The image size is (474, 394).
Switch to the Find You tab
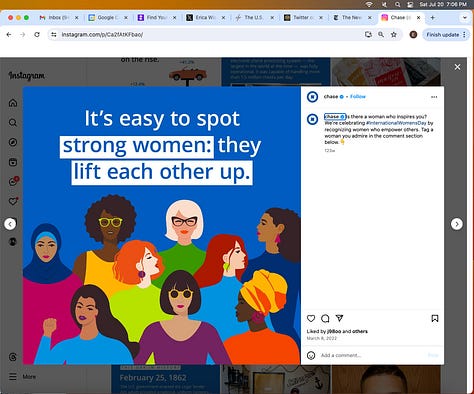point(156,18)
